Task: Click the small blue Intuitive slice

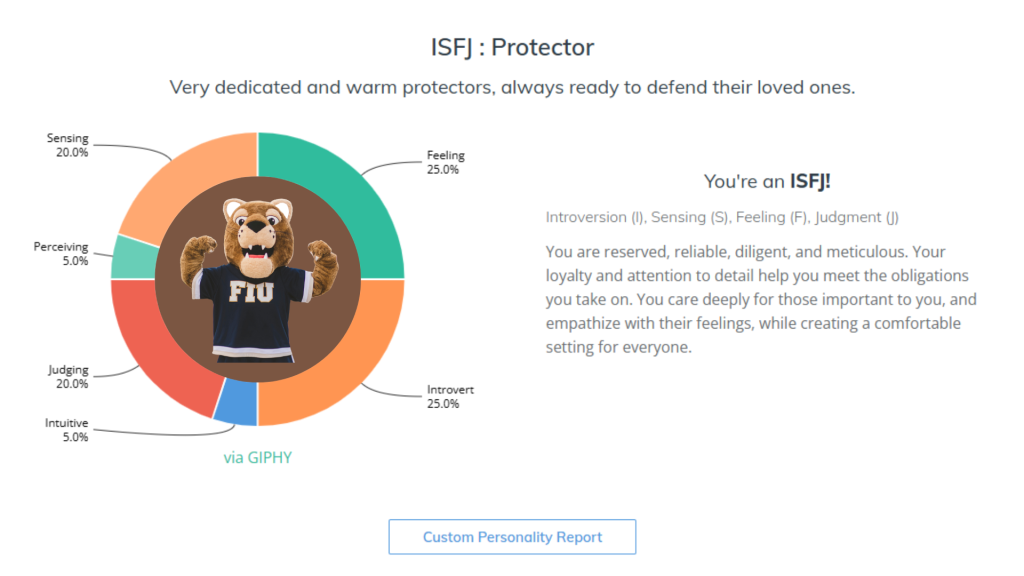Action: pyautogui.click(x=236, y=406)
